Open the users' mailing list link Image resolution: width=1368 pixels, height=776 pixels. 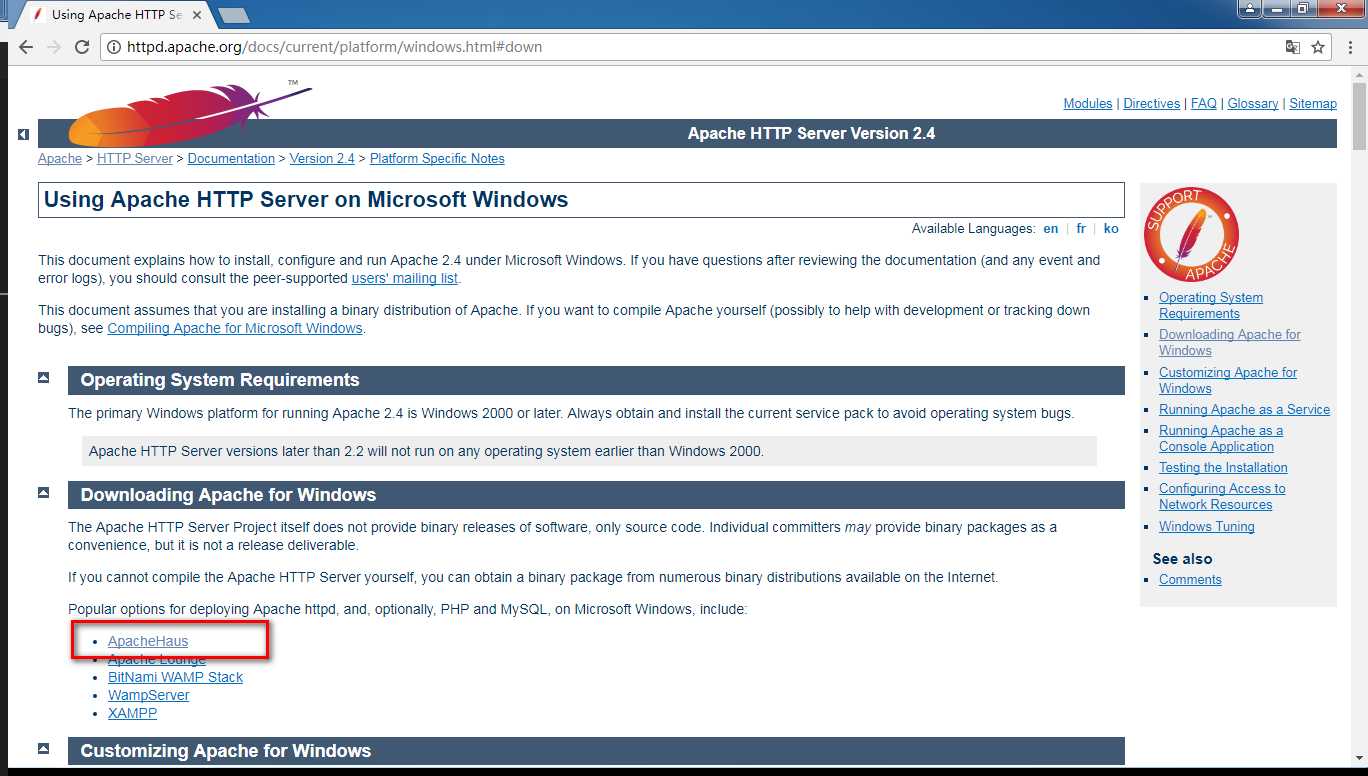tap(405, 279)
